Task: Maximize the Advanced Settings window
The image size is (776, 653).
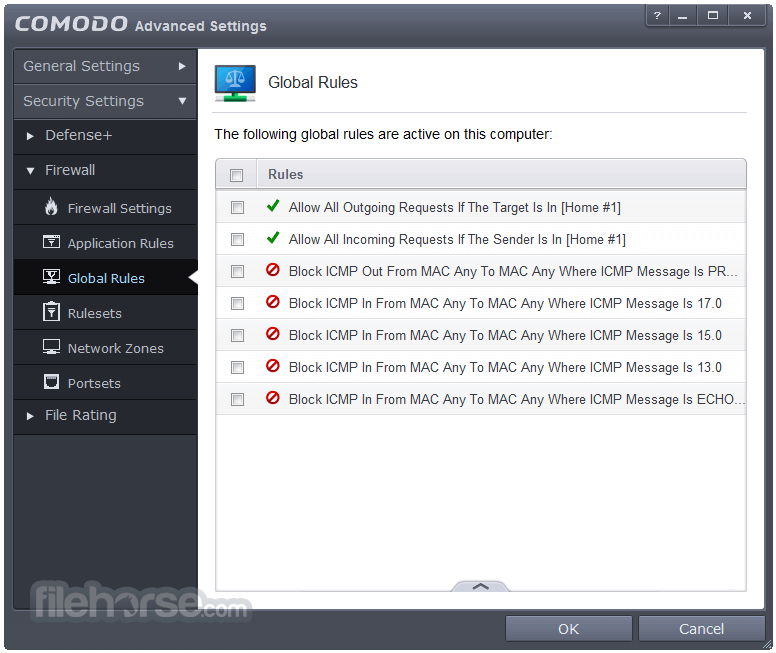Action: coord(713,16)
